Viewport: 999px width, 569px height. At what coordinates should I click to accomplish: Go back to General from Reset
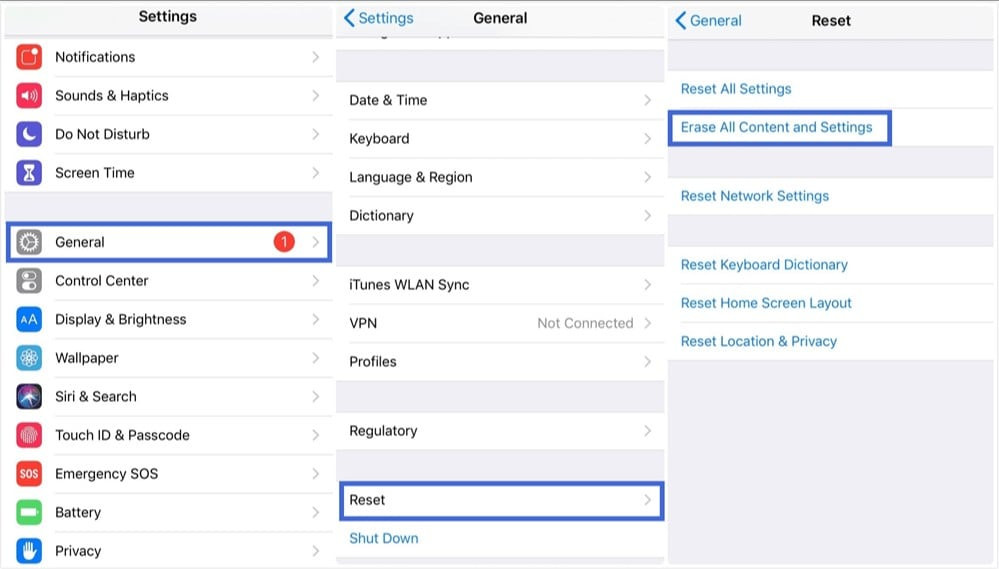click(x=708, y=20)
